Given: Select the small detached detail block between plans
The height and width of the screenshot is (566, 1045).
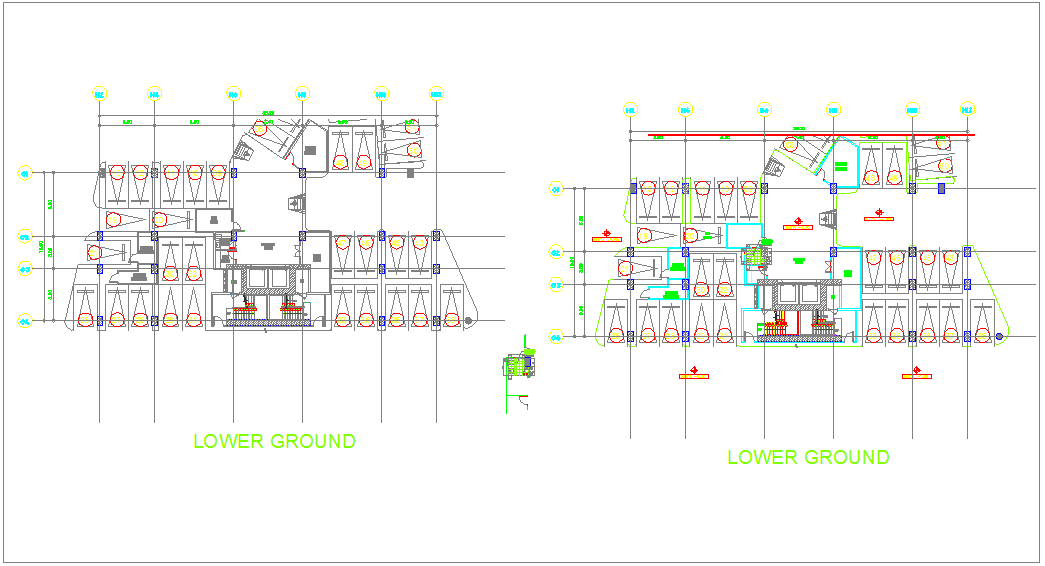Looking at the screenshot, I should click(x=518, y=365).
